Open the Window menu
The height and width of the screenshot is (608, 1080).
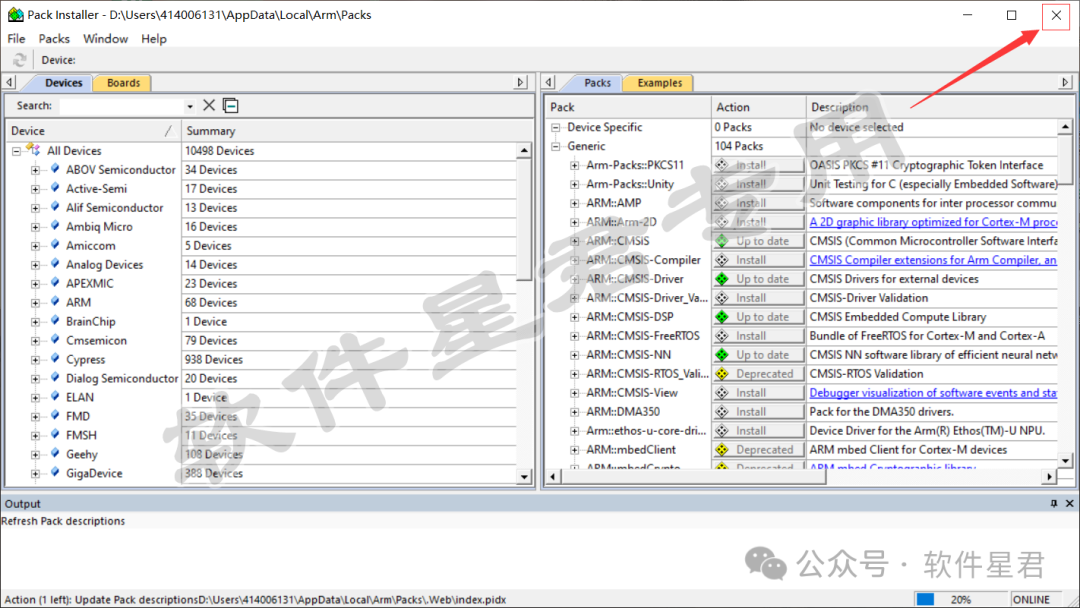pyautogui.click(x=105, y=39)
